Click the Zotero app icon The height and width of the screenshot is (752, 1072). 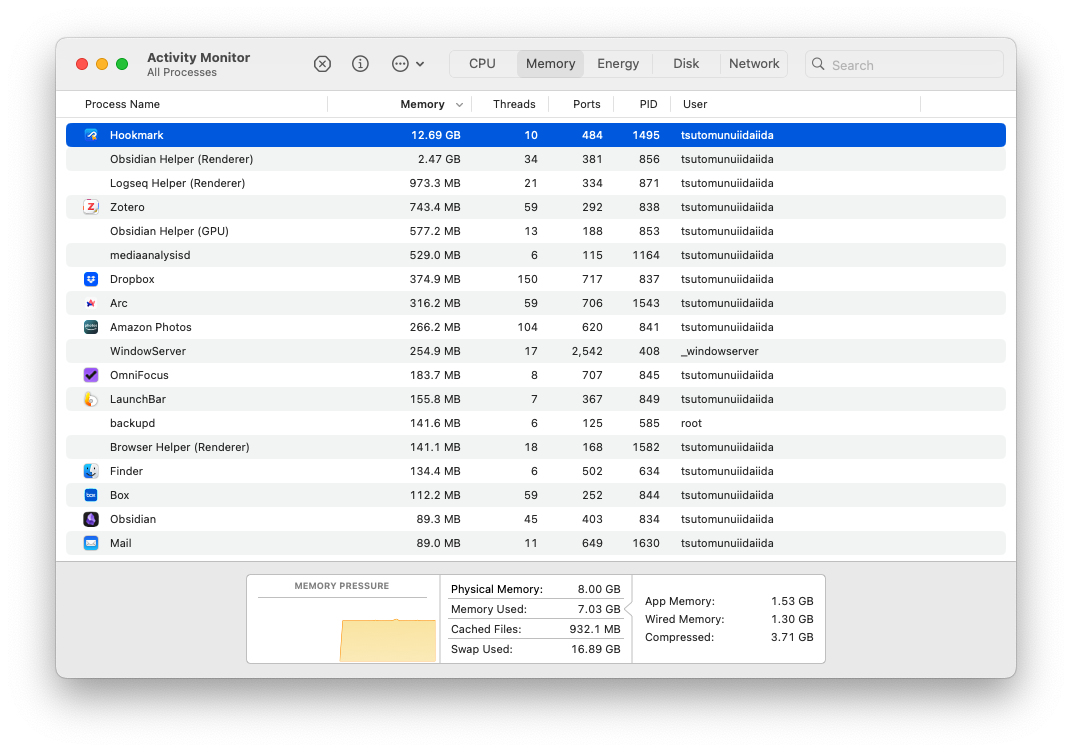91,207
